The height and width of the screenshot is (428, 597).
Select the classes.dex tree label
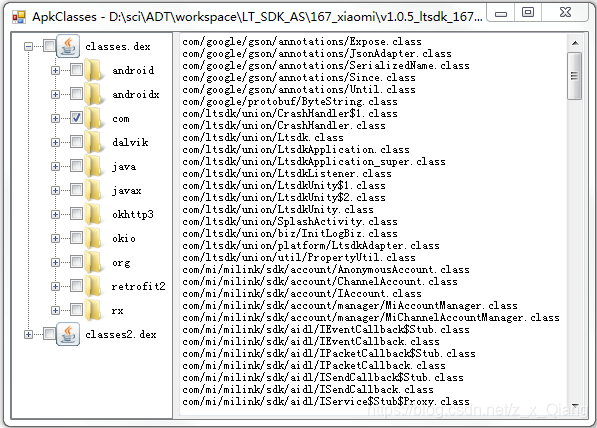tap(118, 46)
